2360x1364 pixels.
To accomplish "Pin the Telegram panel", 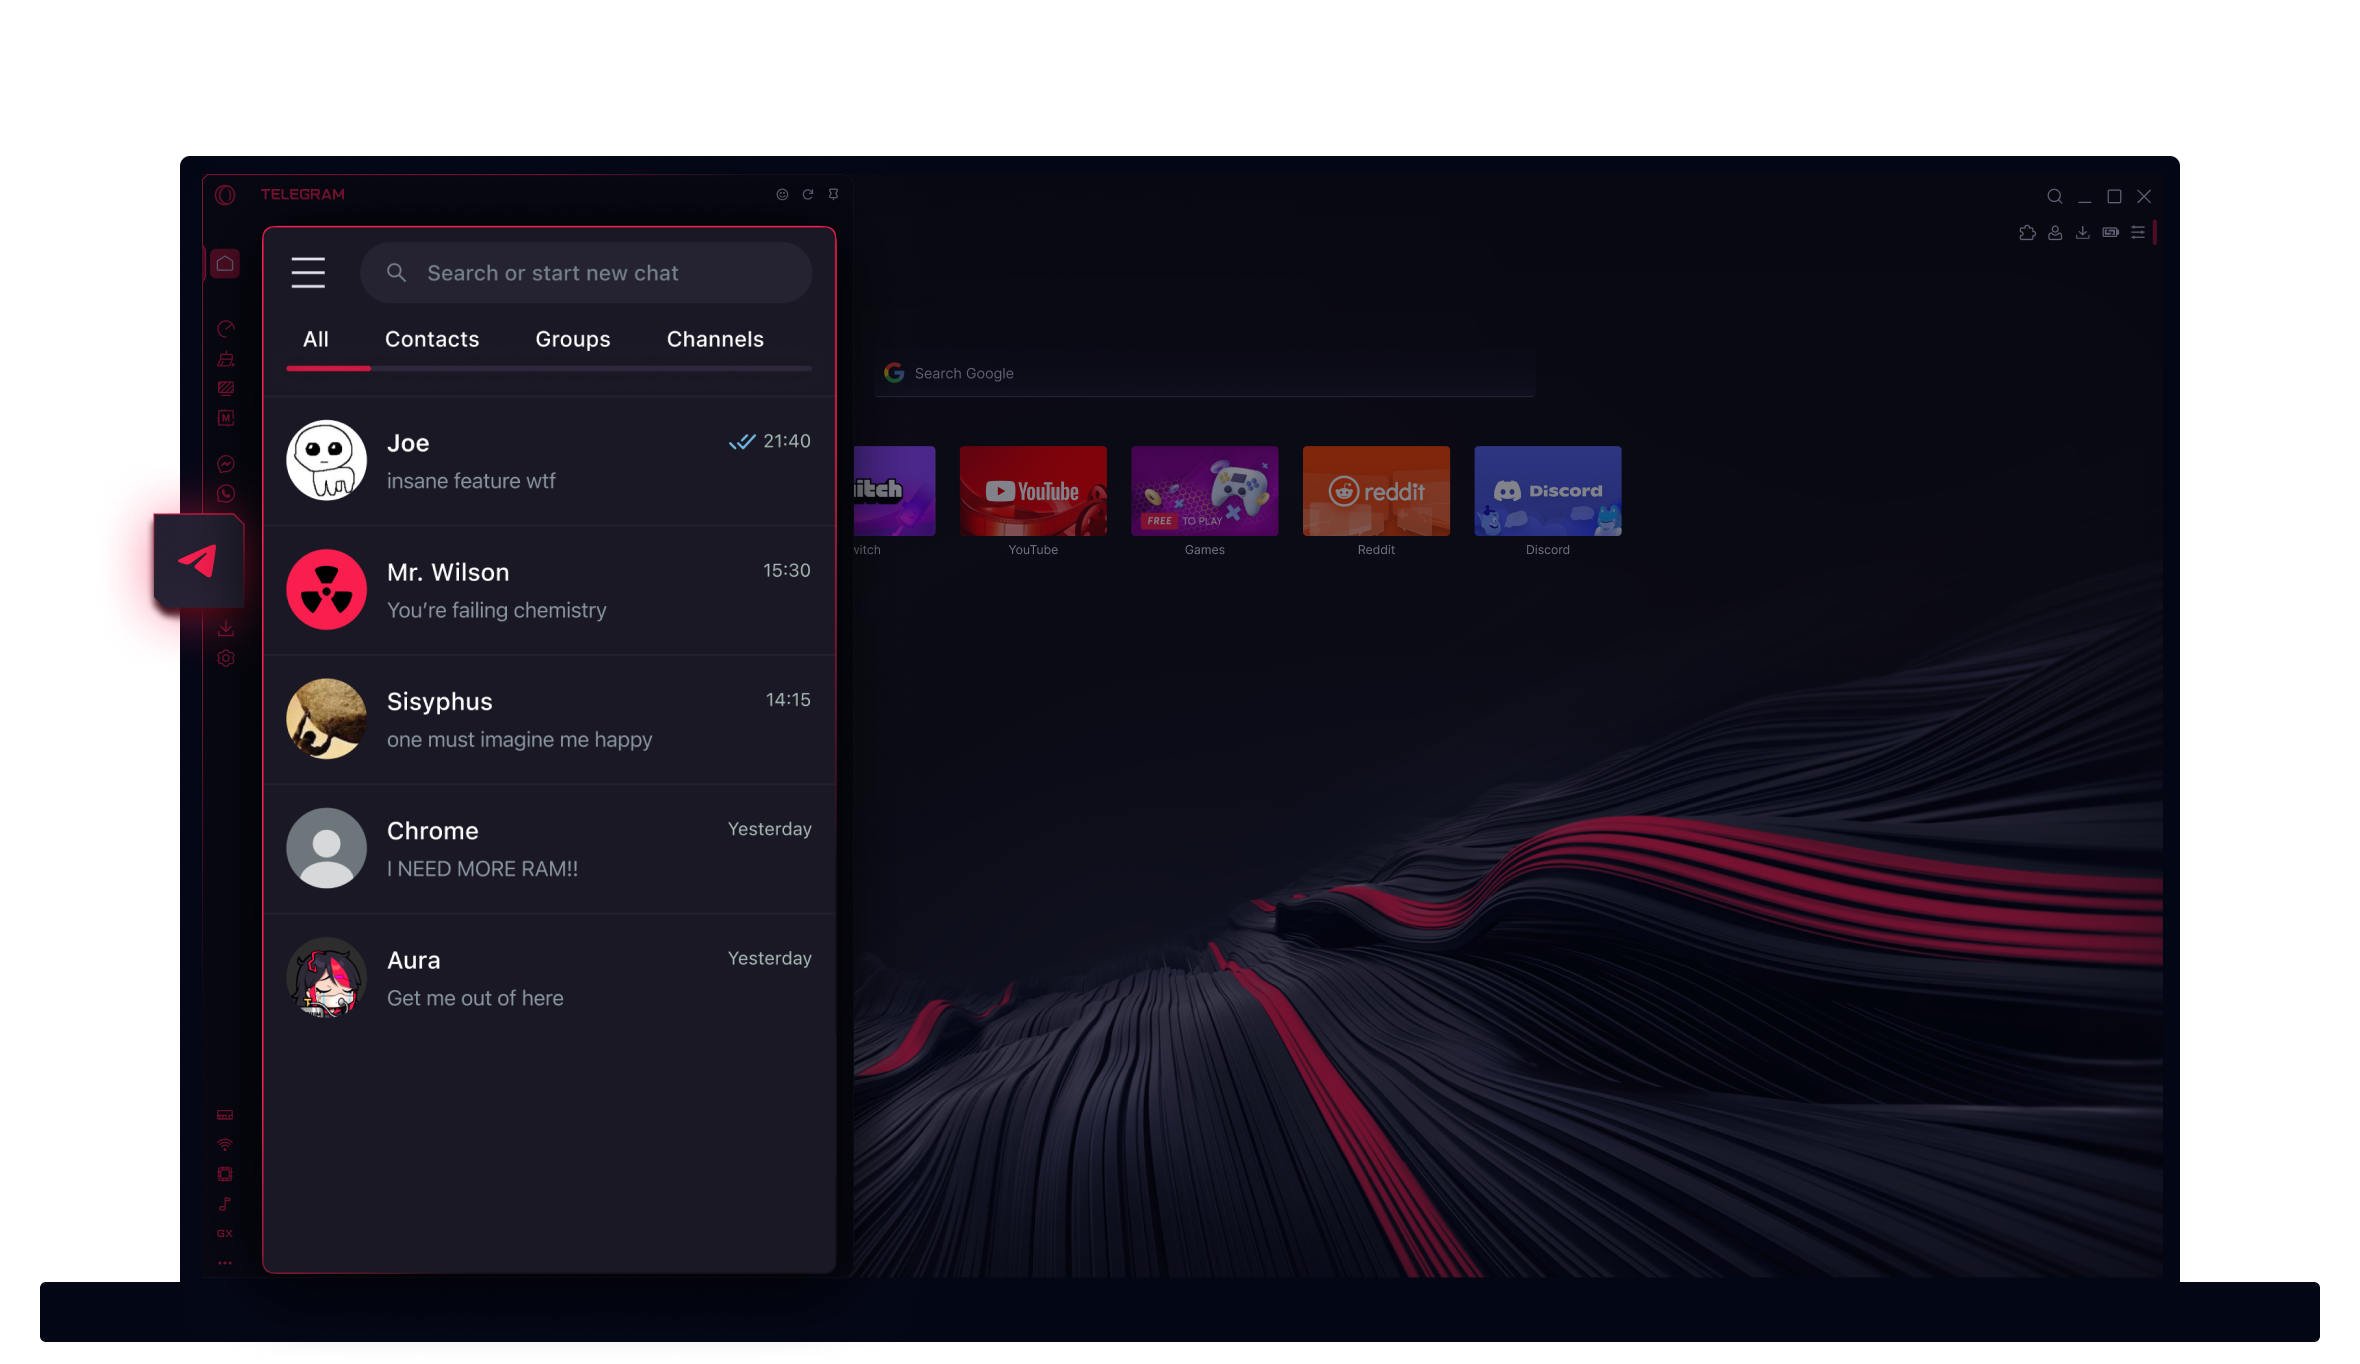I will coord(833,194).
